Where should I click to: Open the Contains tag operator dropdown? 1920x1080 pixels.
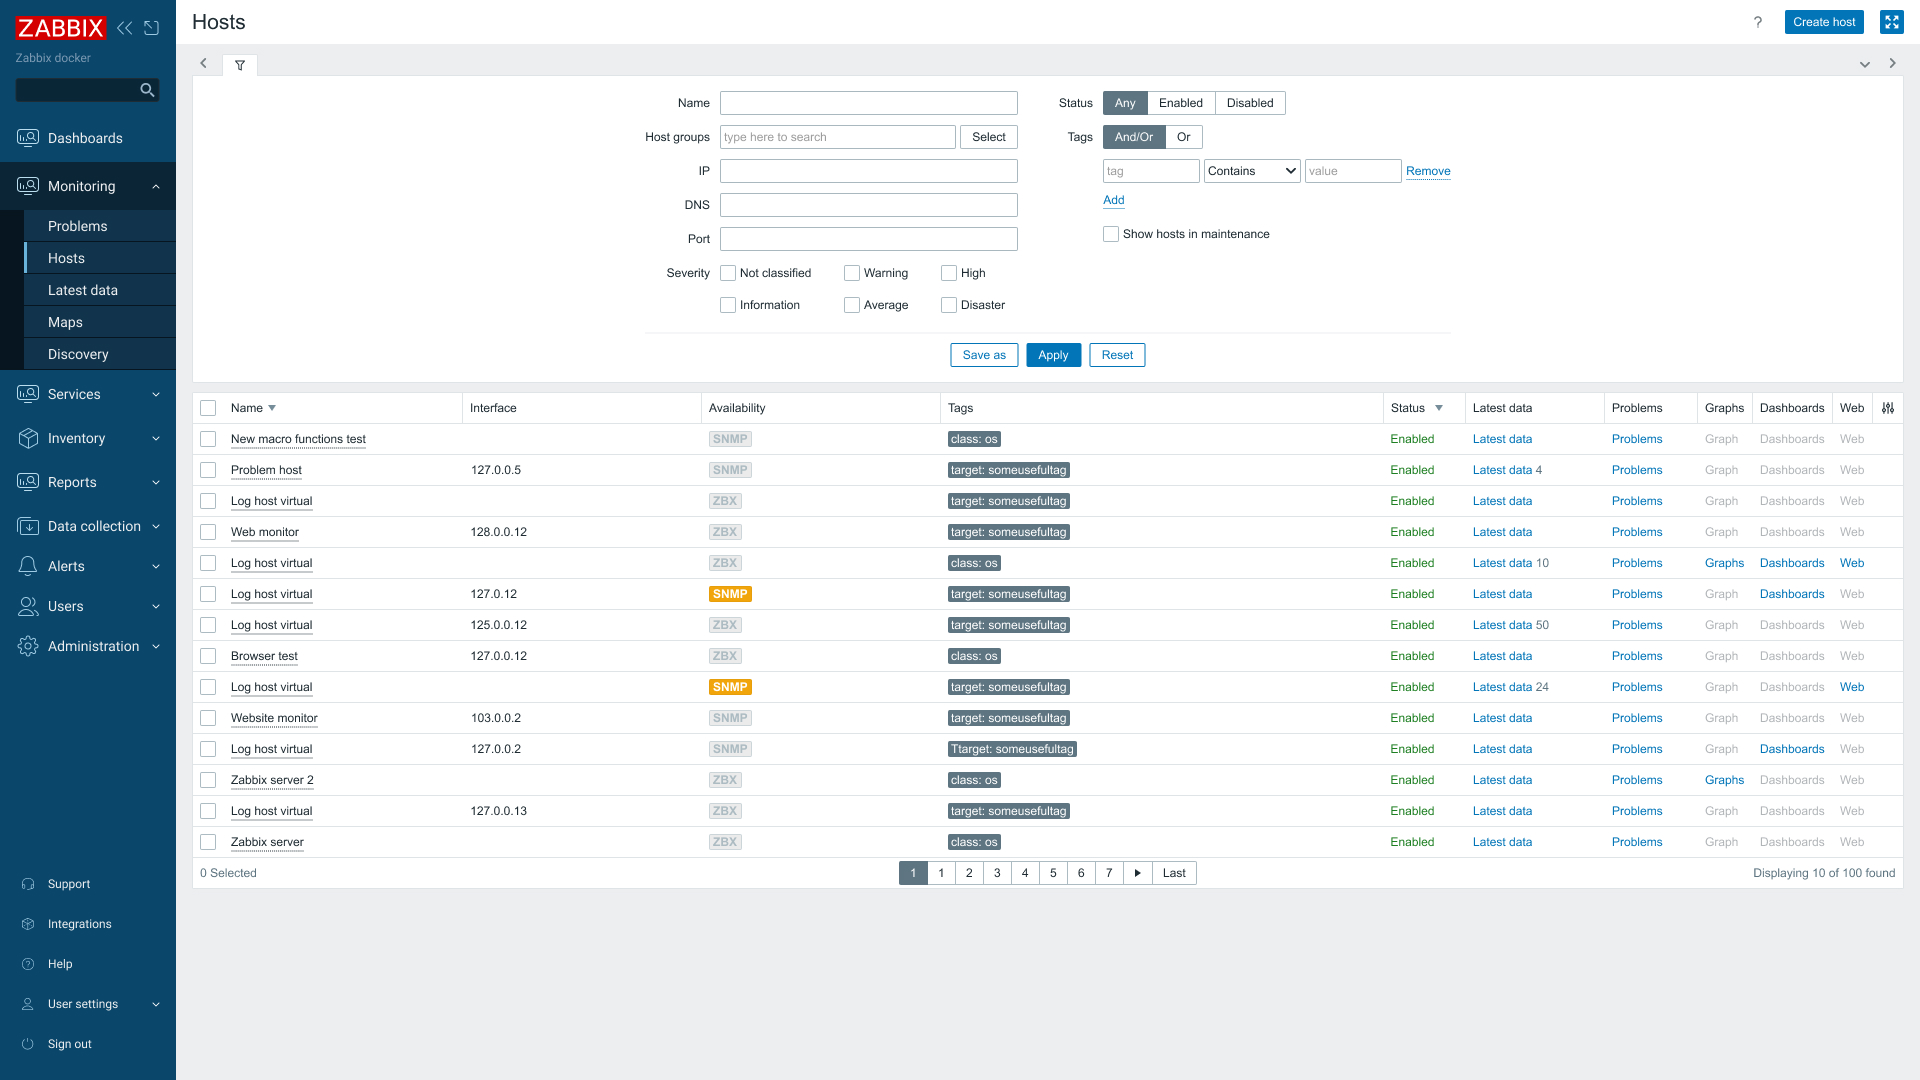[x=1251, y=171]
